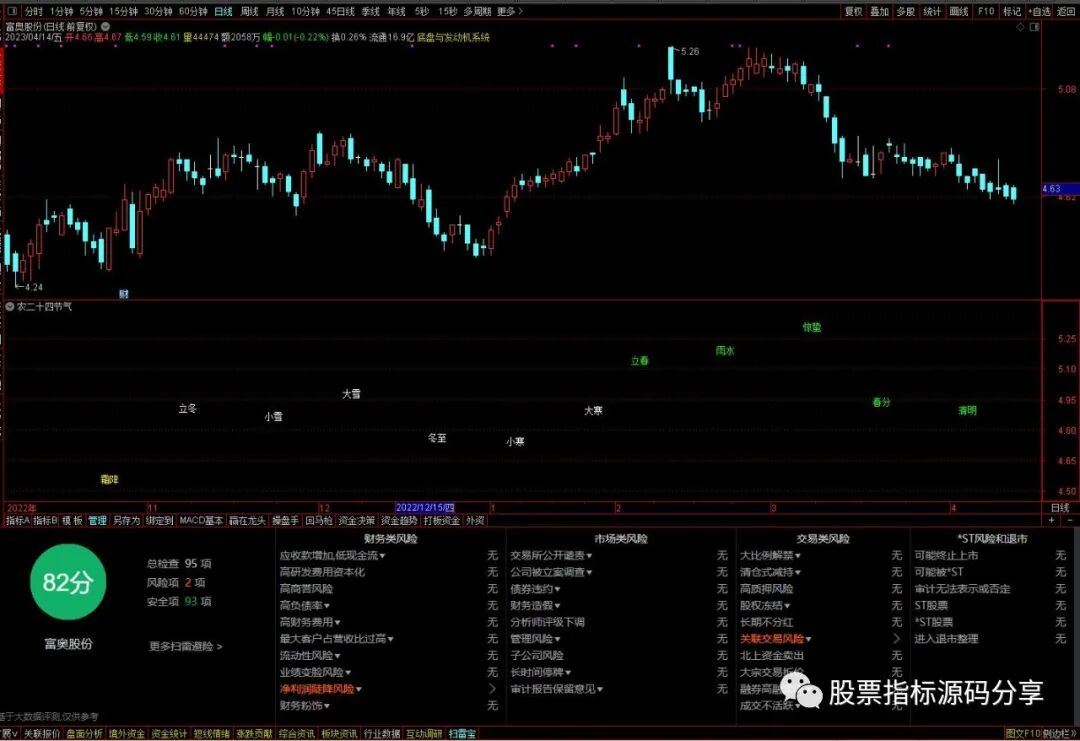Select the 周线 period tab
Viewport: 1080px width, 741px height.
click(249, 12)
